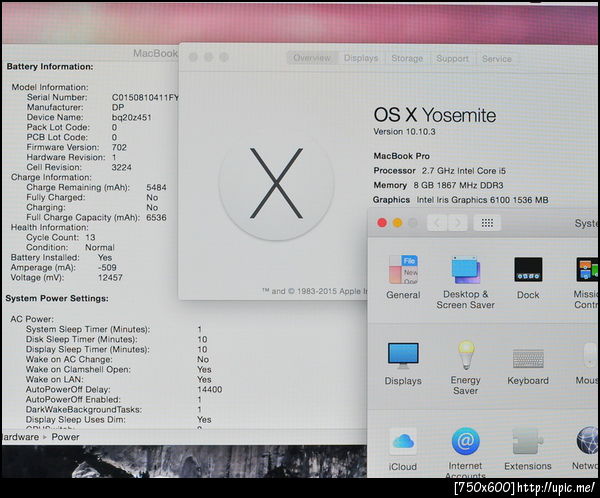Select Cycle Count value 13
Screen dimensions: 600x498
point(90,238)
